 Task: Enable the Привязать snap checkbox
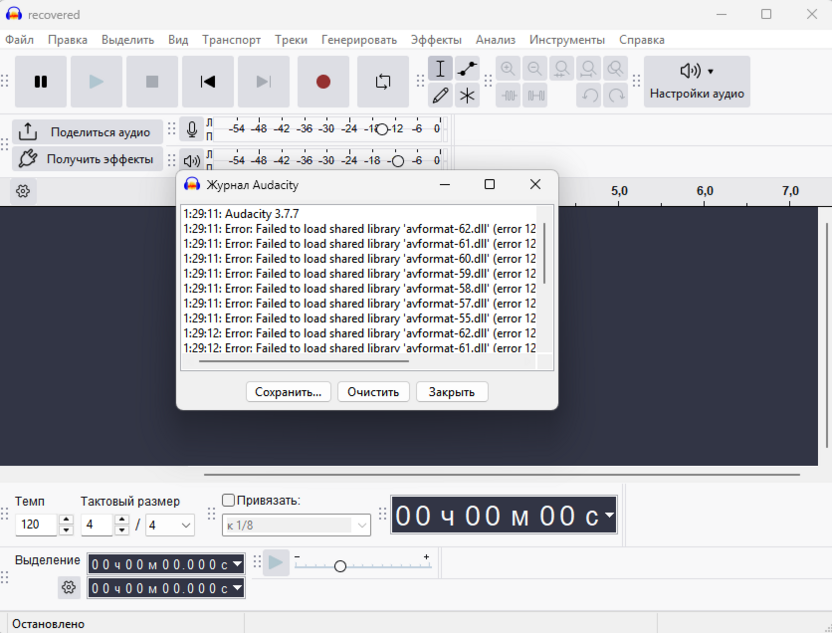pos(228,500)
